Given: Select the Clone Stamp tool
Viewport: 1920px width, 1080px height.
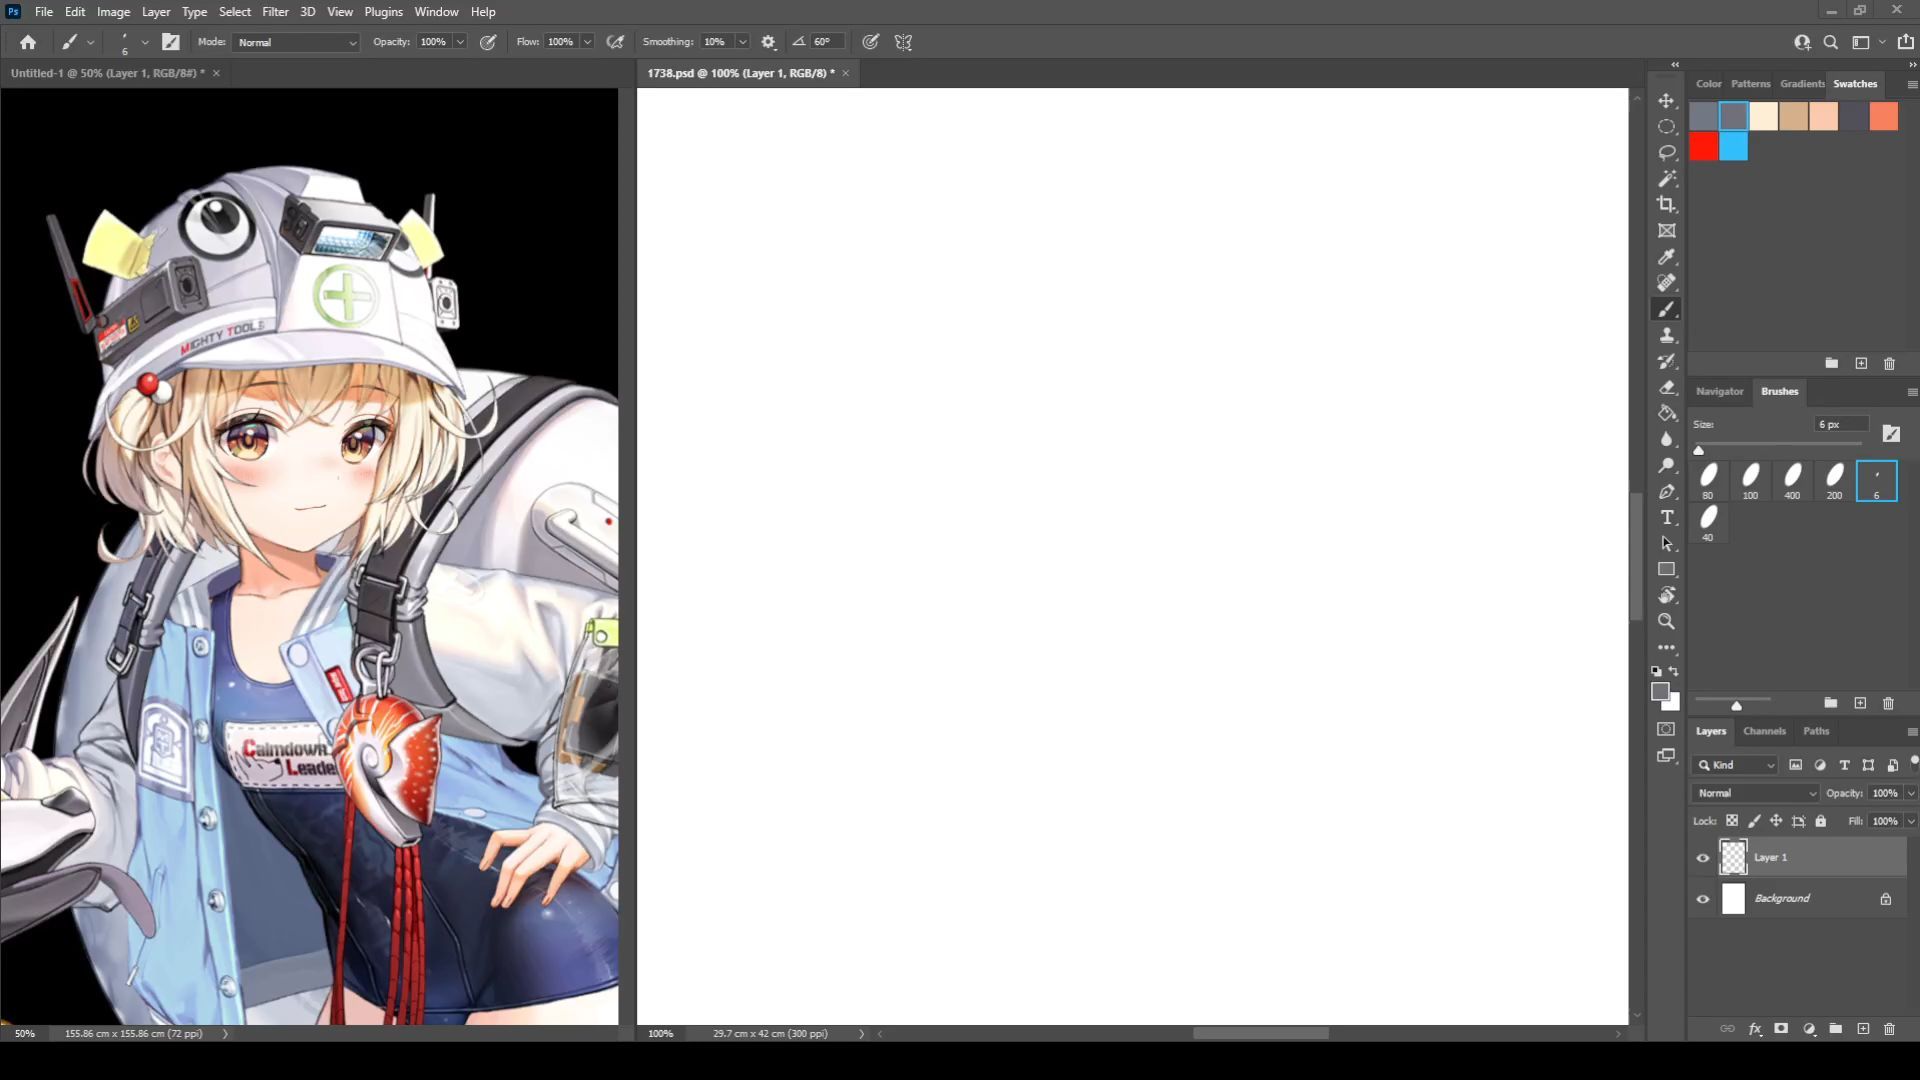Looking at the screenshot, I should pos(1666,336).
